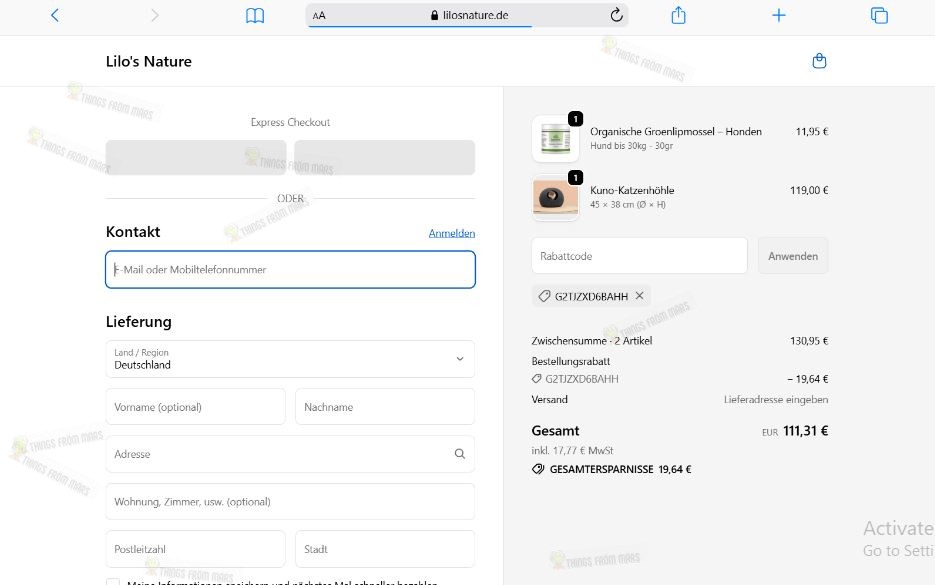
Task: Click the Vorname (optional) field
Action: tap(196, 407)
